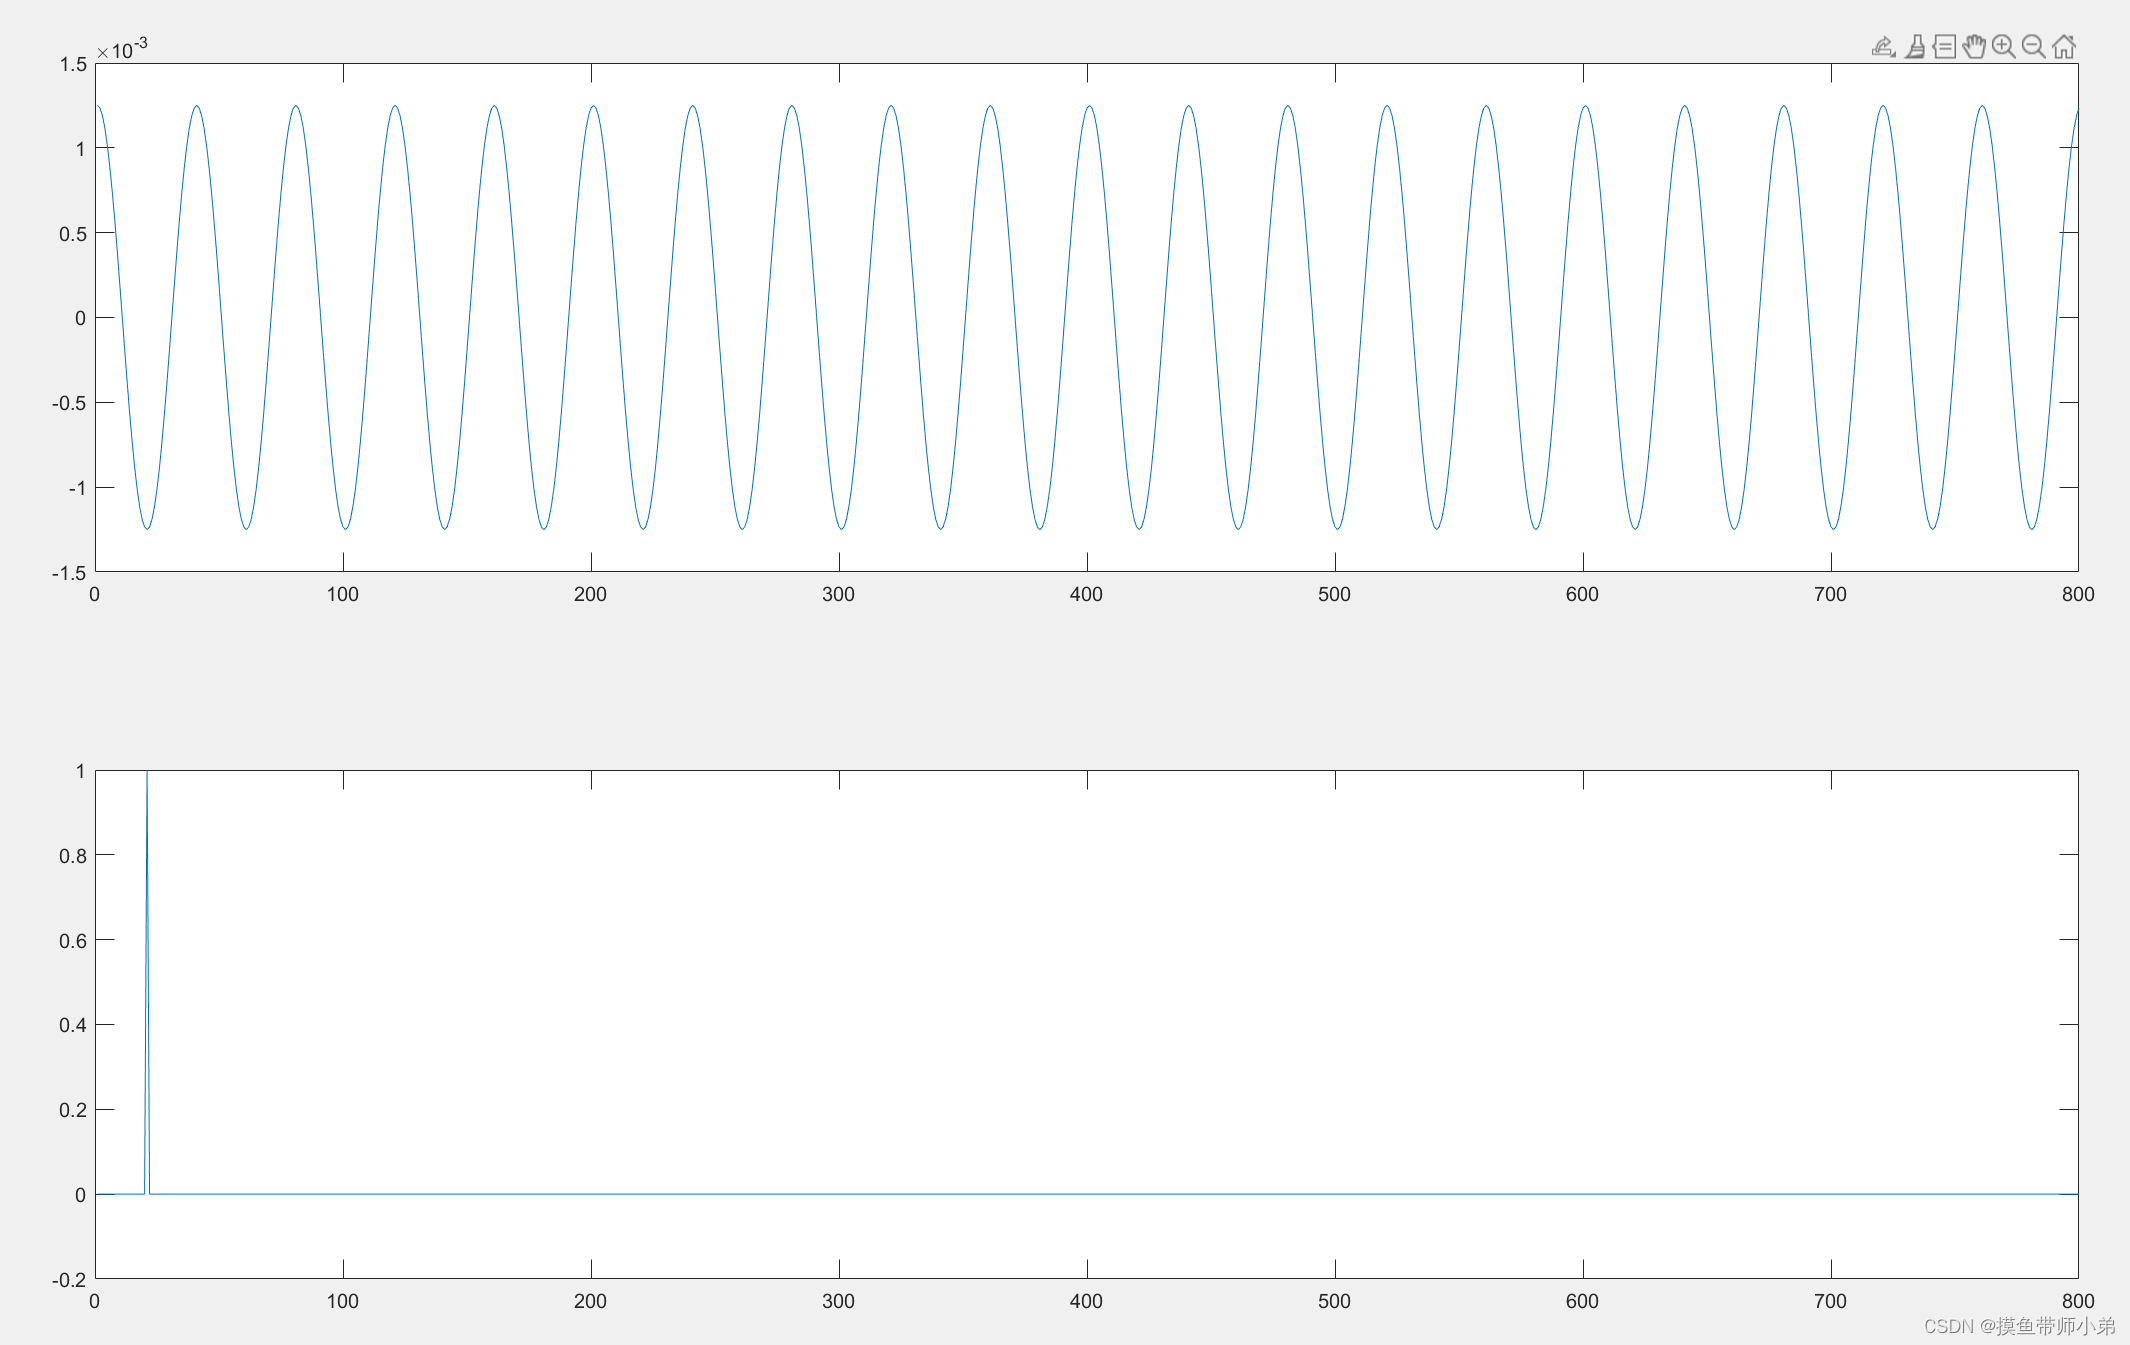
Task: Click lower plot y-axis label -0.2
Action: [69, 1280]
